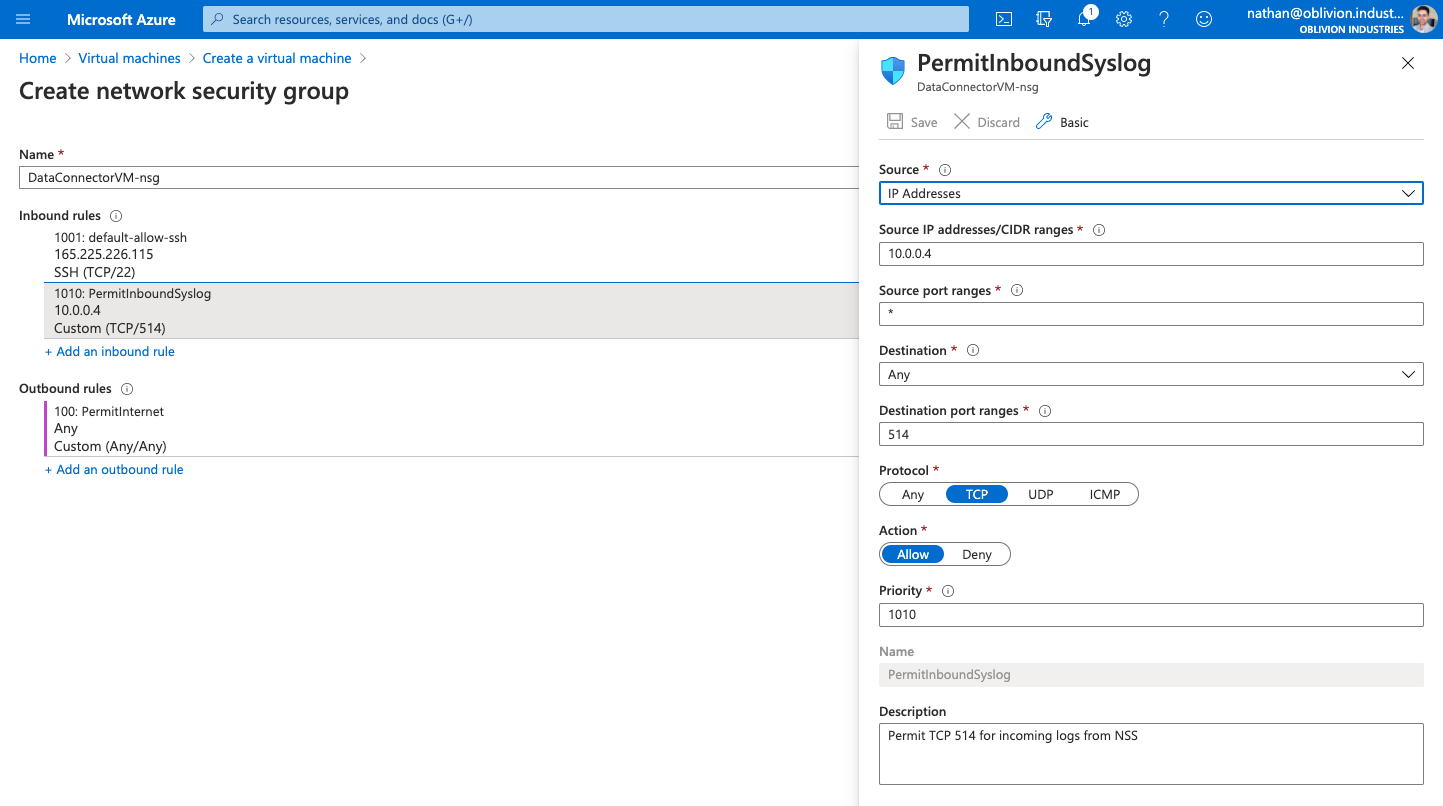Viewport: 1443px width, 806px height.
Task: Go to Virtual machines breadcrumb
Action: pos(129,58)
